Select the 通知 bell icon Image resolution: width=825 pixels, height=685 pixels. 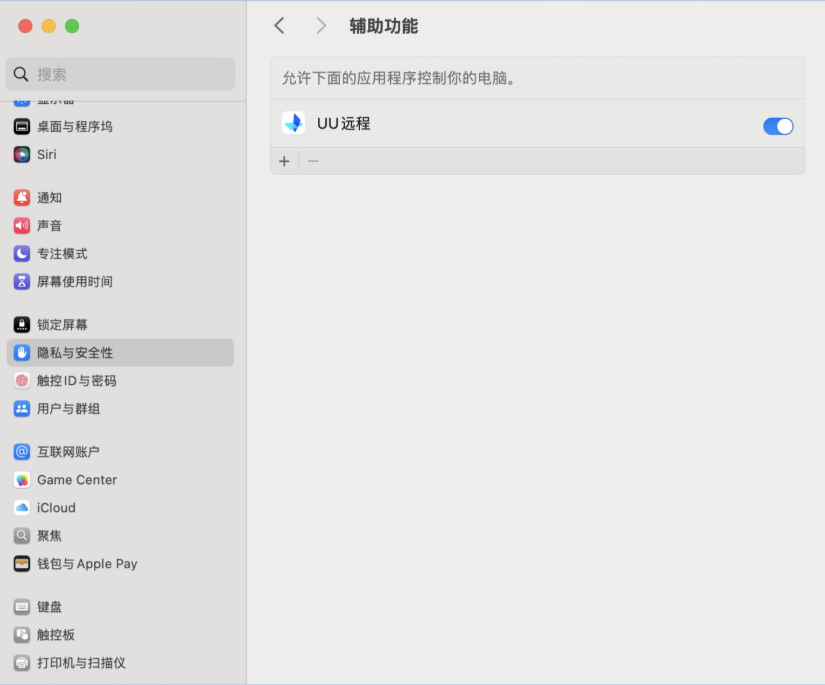22,198
